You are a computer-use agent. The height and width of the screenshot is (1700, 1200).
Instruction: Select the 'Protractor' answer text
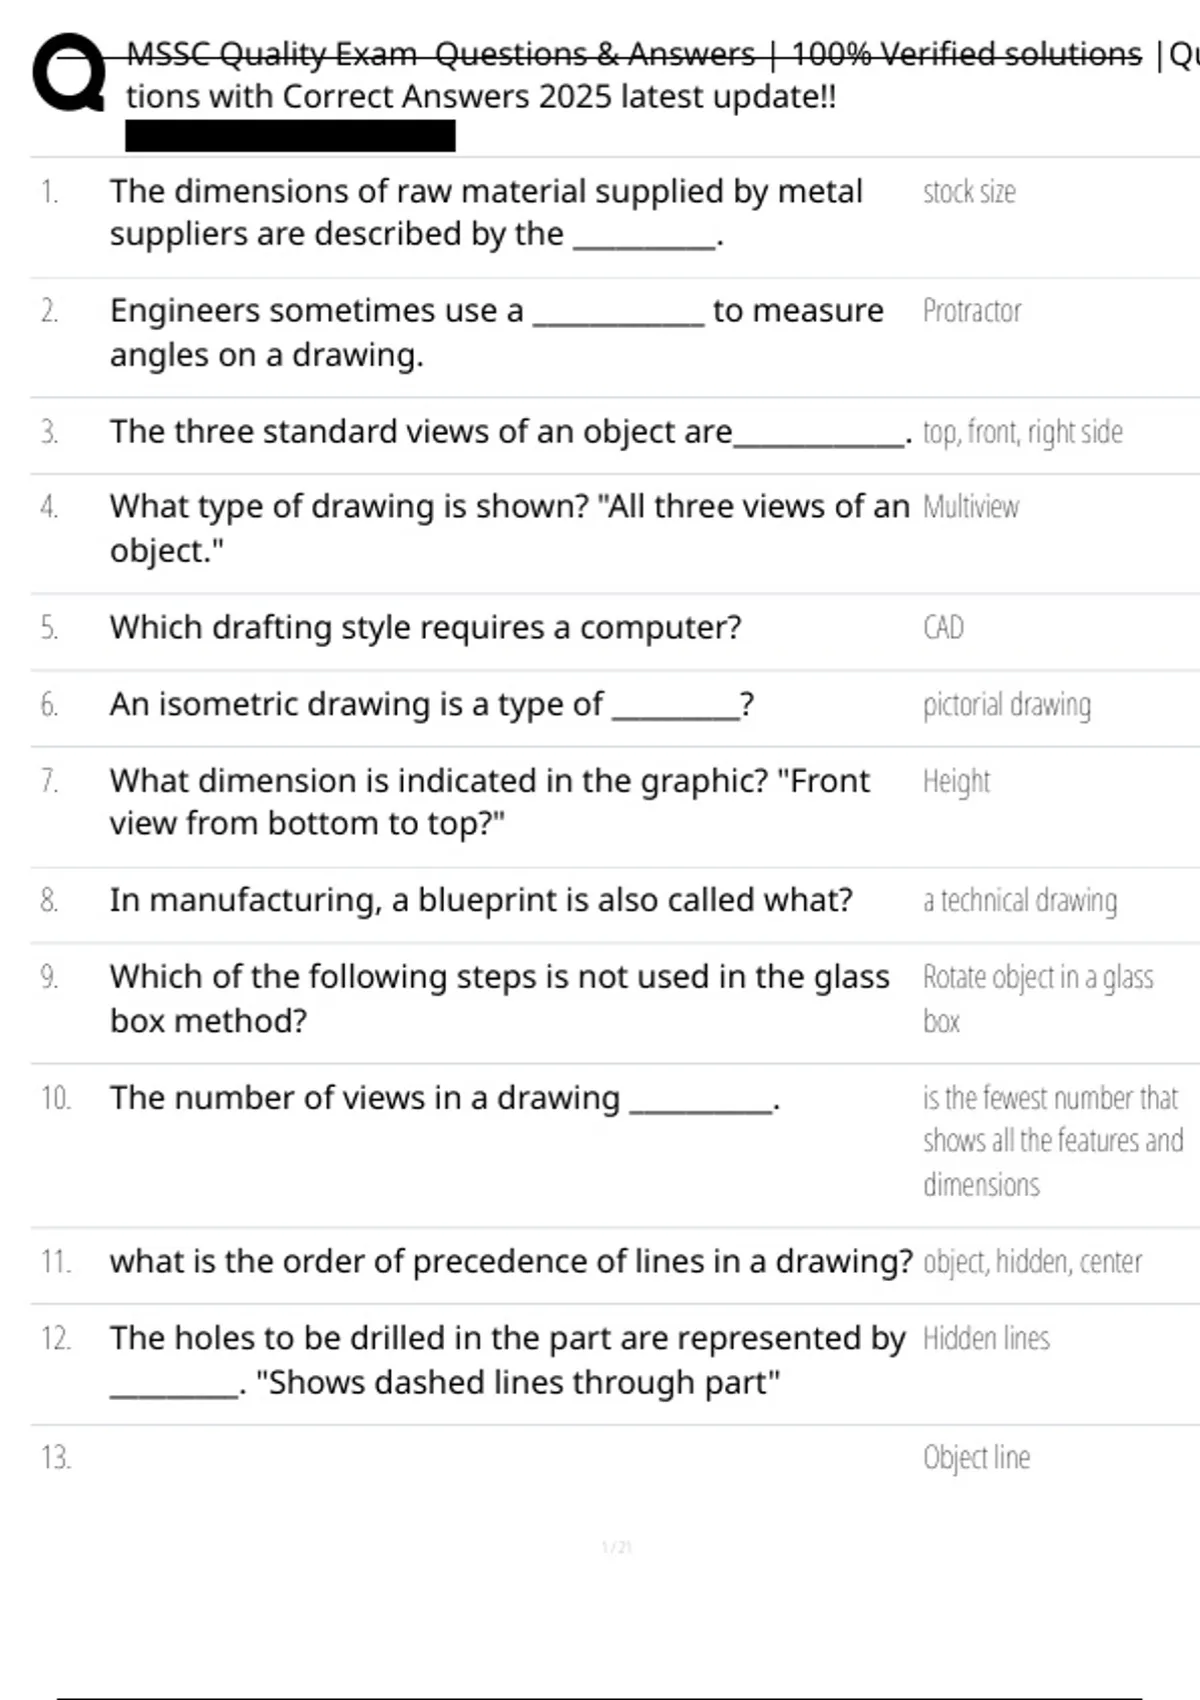(x=971, y=311)
